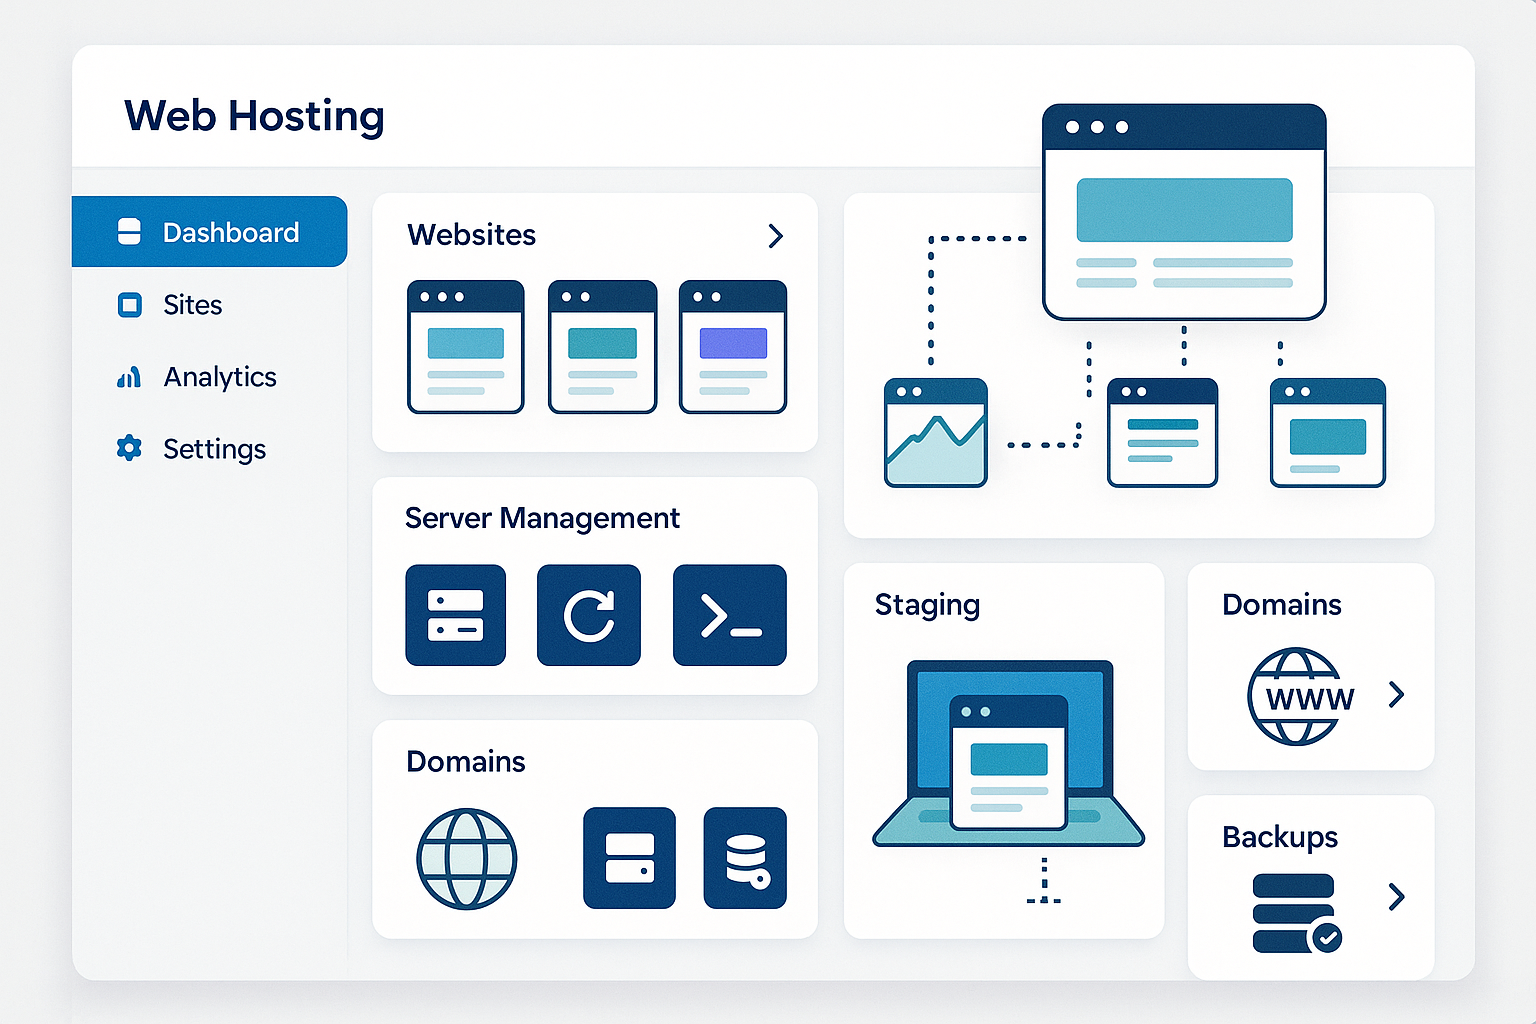1536x1024 pixels.
Task: Go to Sites in the sidebar
Action: (x=191, y=305)
